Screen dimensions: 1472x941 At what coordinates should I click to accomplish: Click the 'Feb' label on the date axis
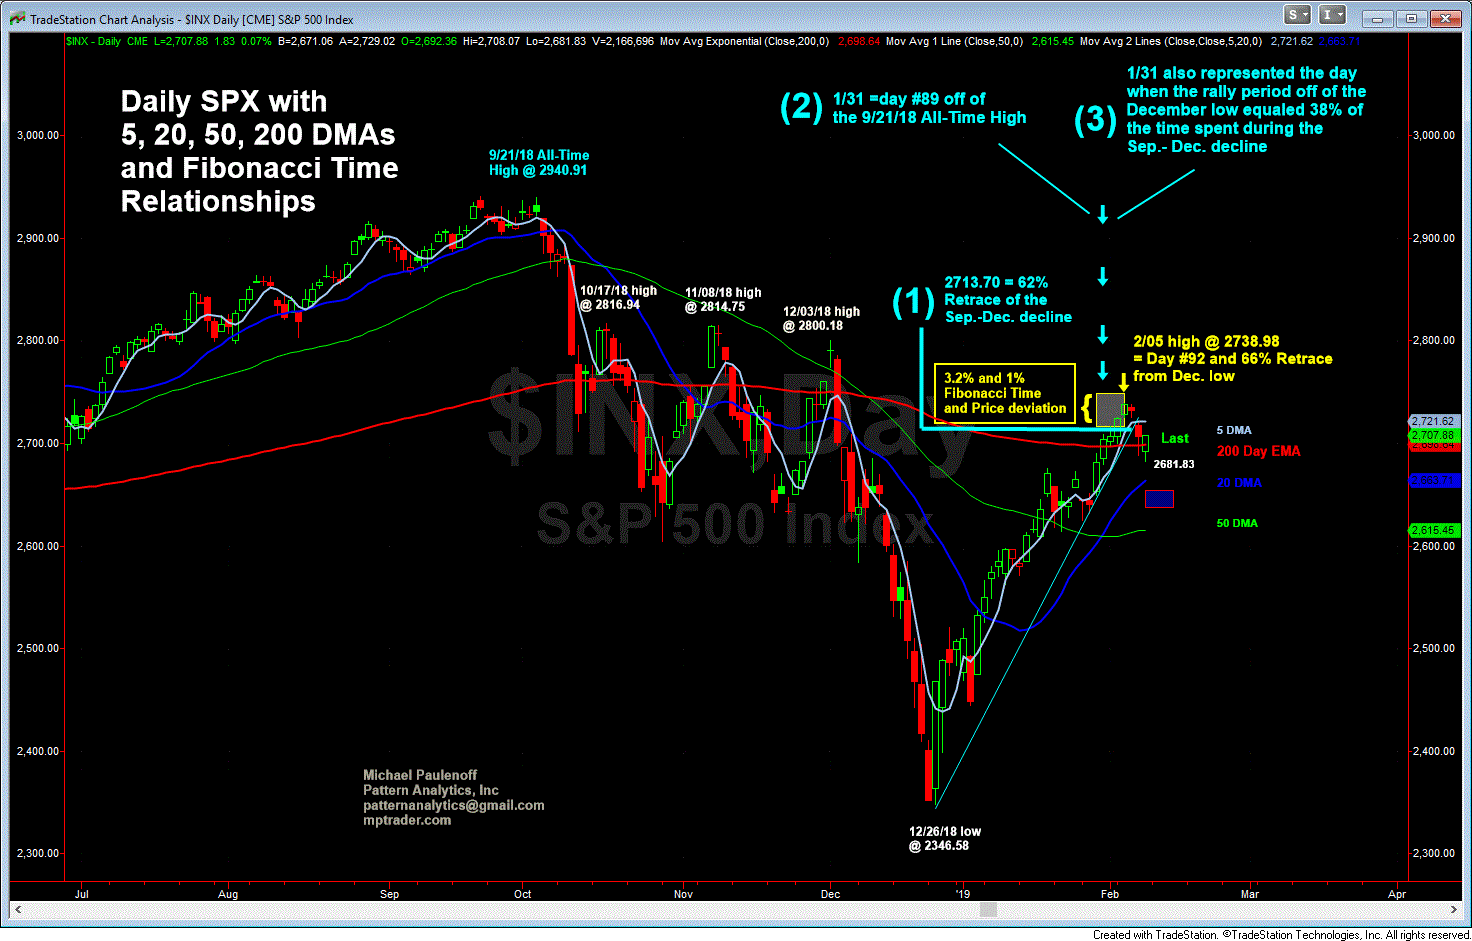[x=1110, y=894]
